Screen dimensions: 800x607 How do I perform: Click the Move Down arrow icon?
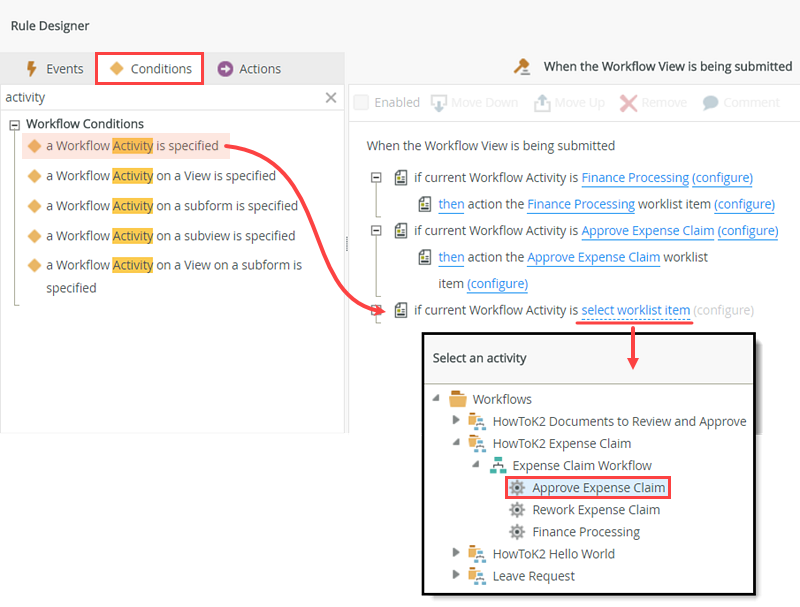tap(438, 103)
